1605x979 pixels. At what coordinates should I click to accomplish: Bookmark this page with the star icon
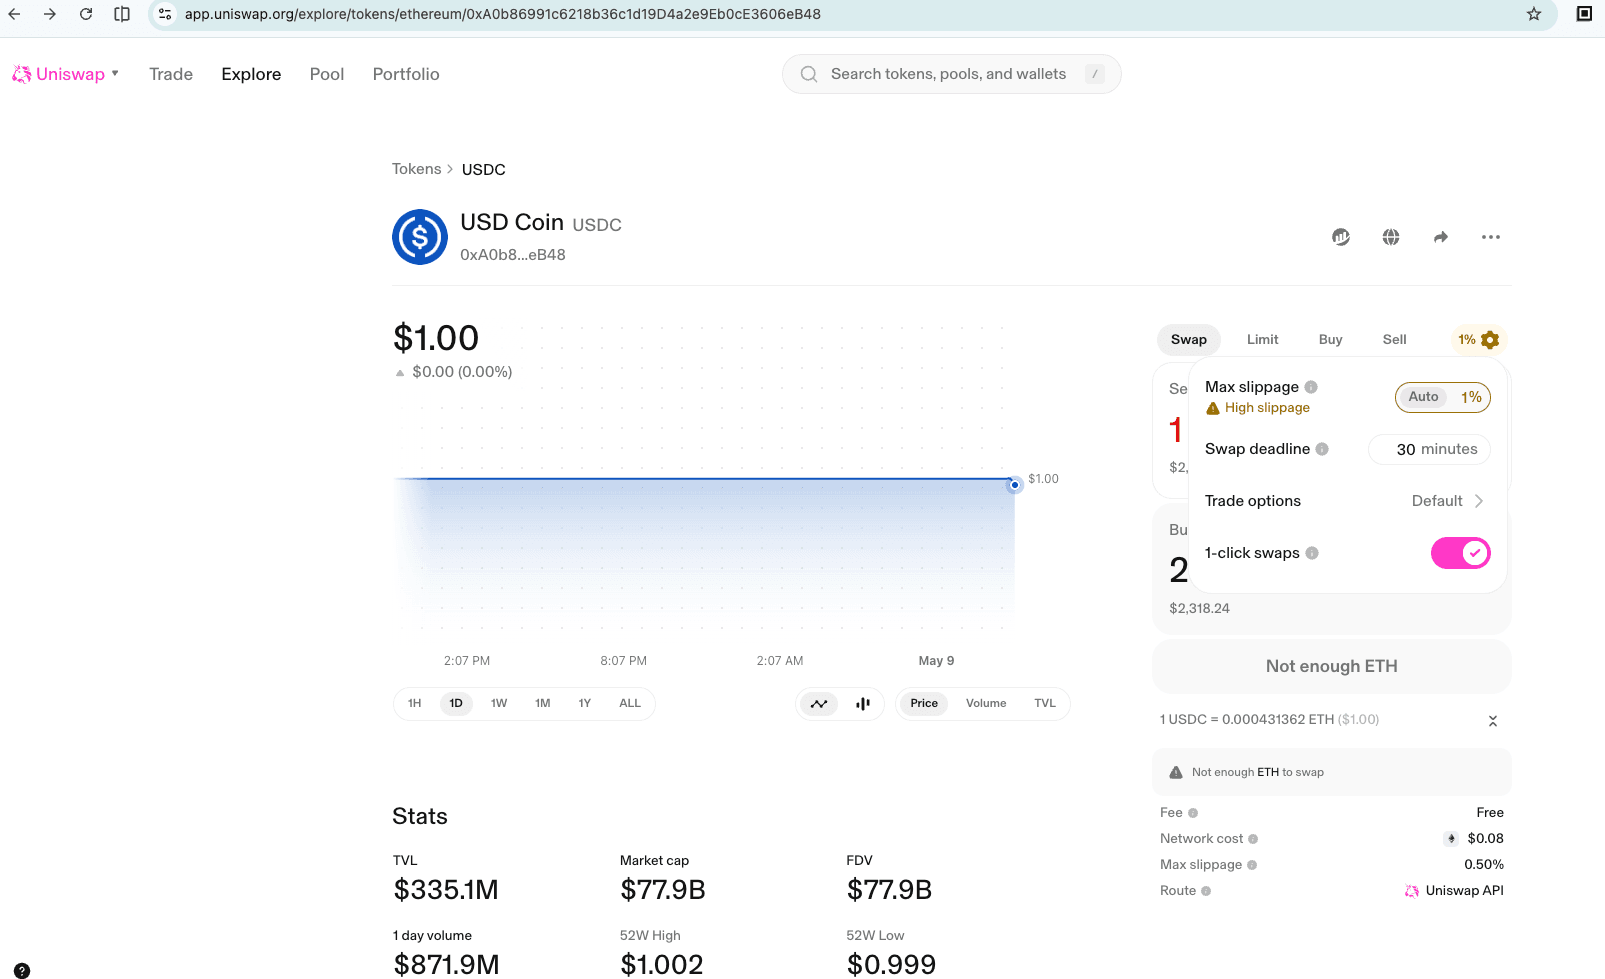(x=1534, y=14)
